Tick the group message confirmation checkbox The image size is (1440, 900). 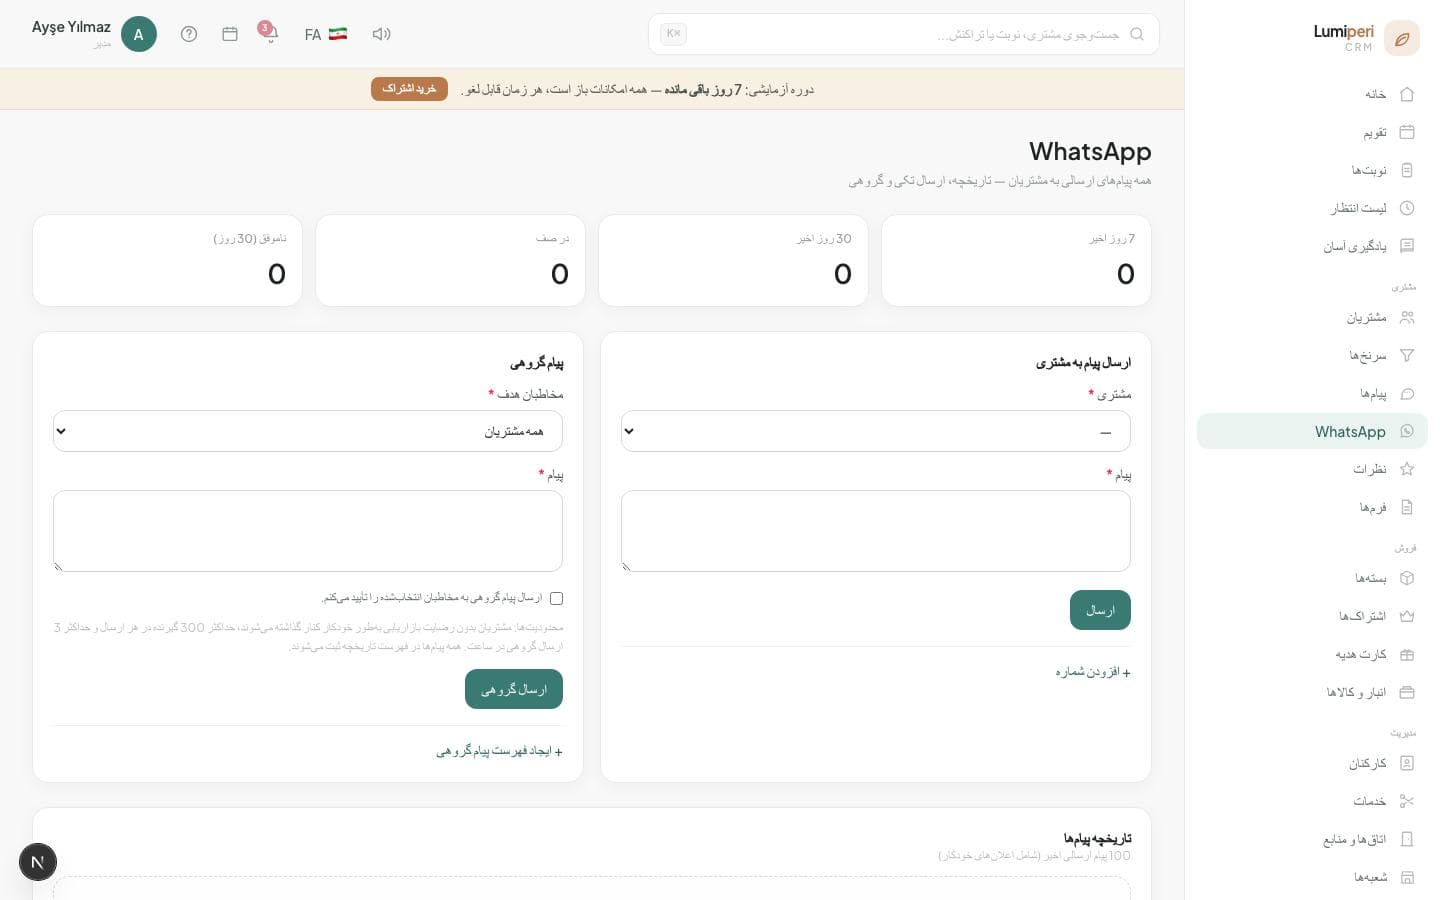pyautogui.click(x=557, y=598)
